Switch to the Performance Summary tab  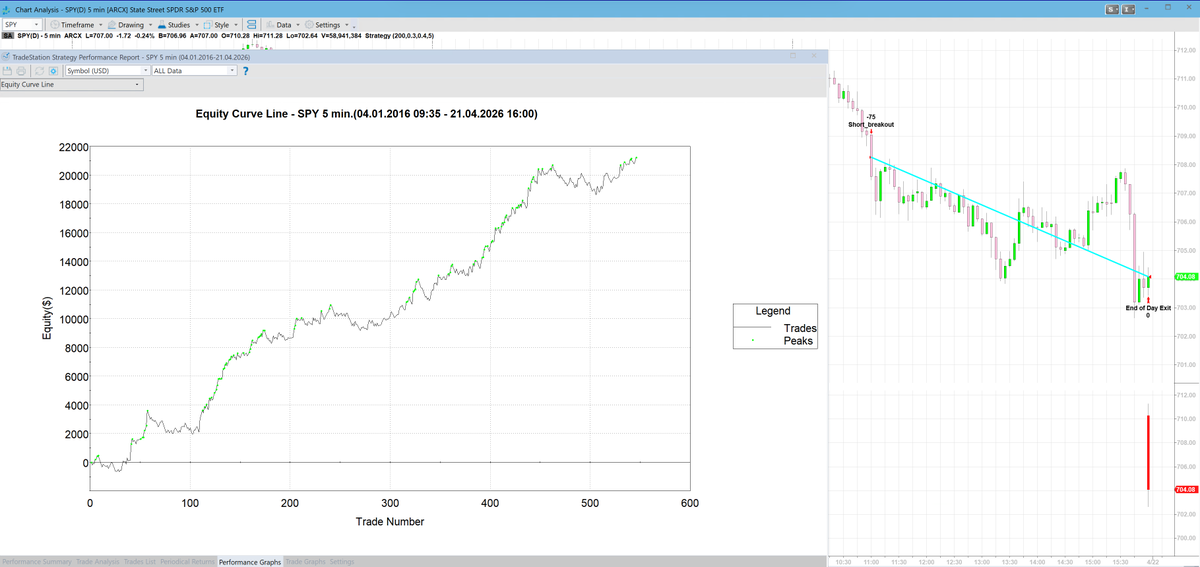pos(36,562)
